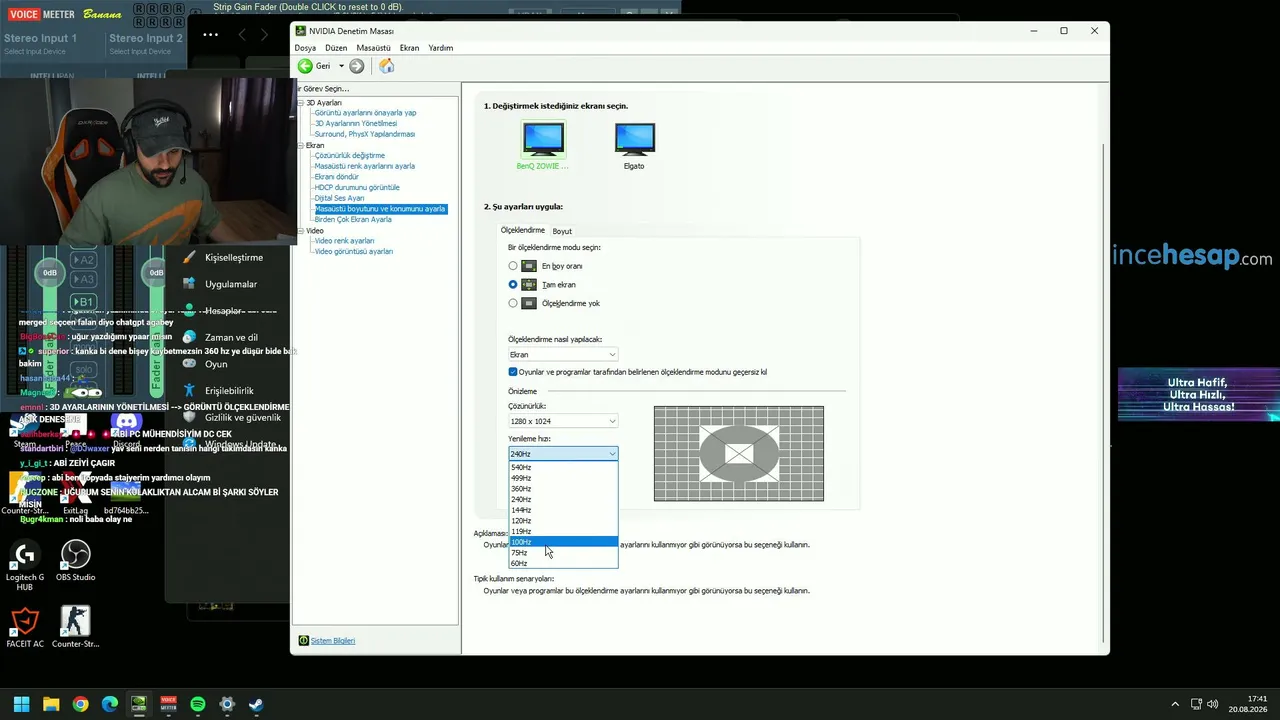Select the En boy oranı radio button
Viewport: 1280px width, 720px height.
[513, 266]
